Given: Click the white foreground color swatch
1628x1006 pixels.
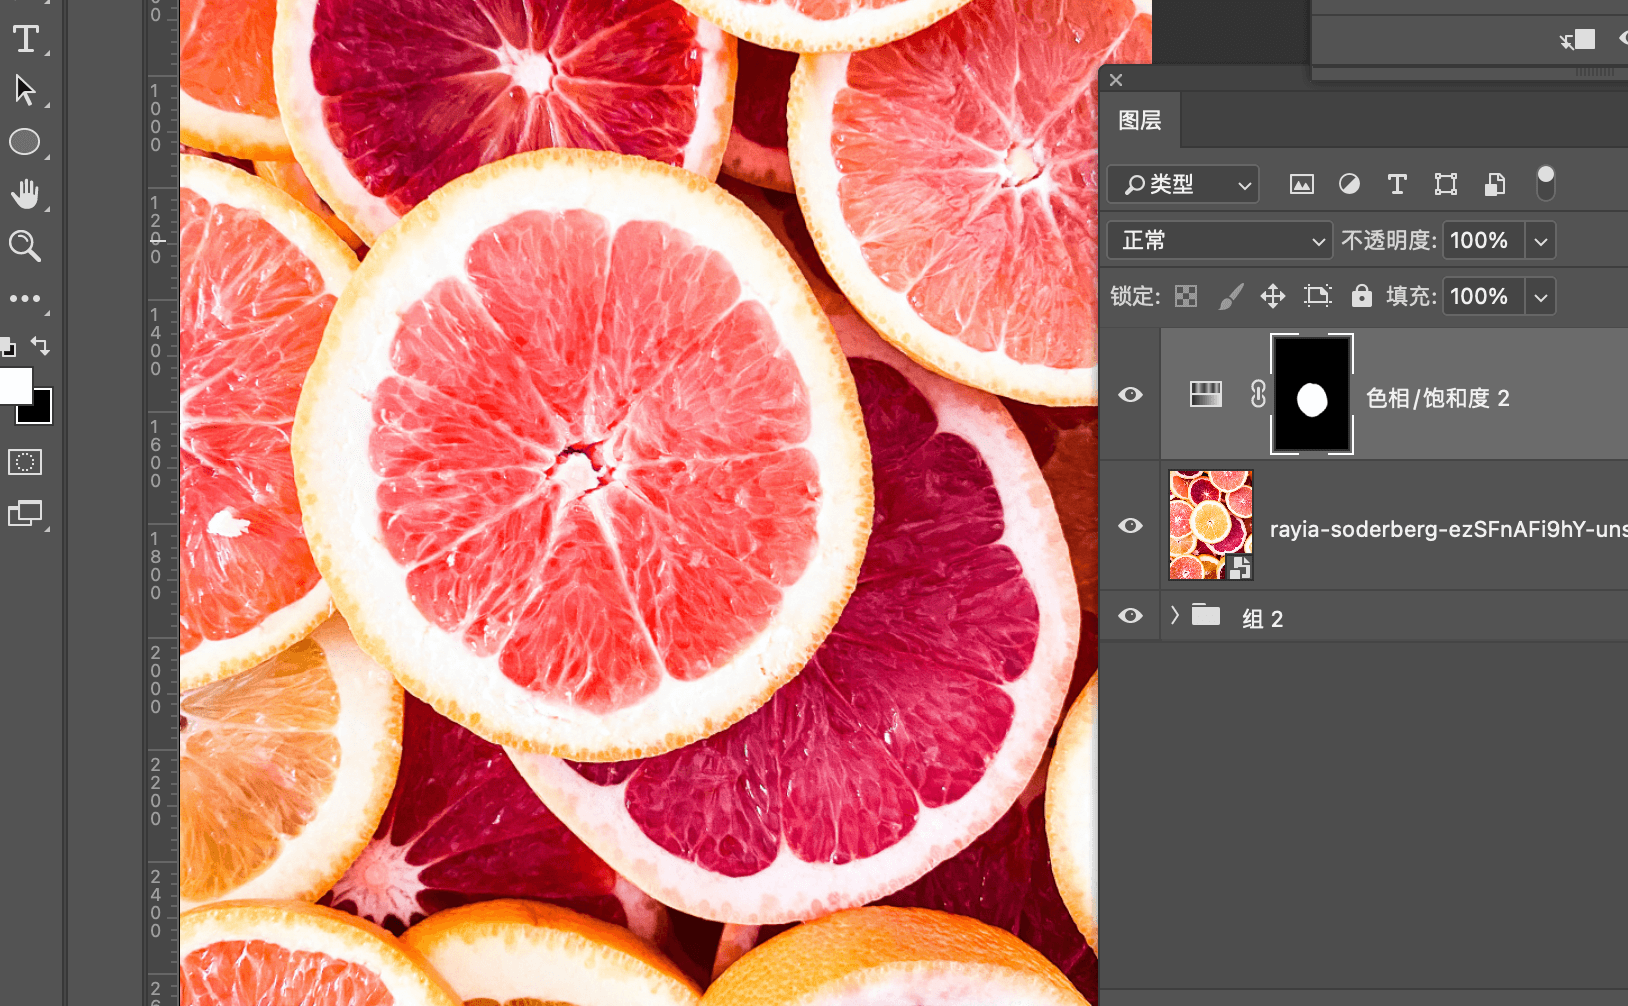Looking at the screenshot, I should tap(14, 385).
